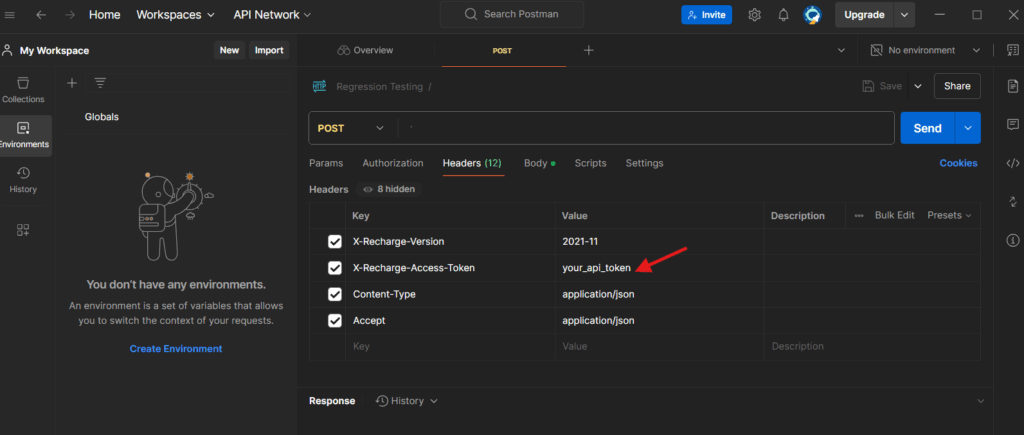
Task: Open the info icon in right sidebar
Action: 1013,240
